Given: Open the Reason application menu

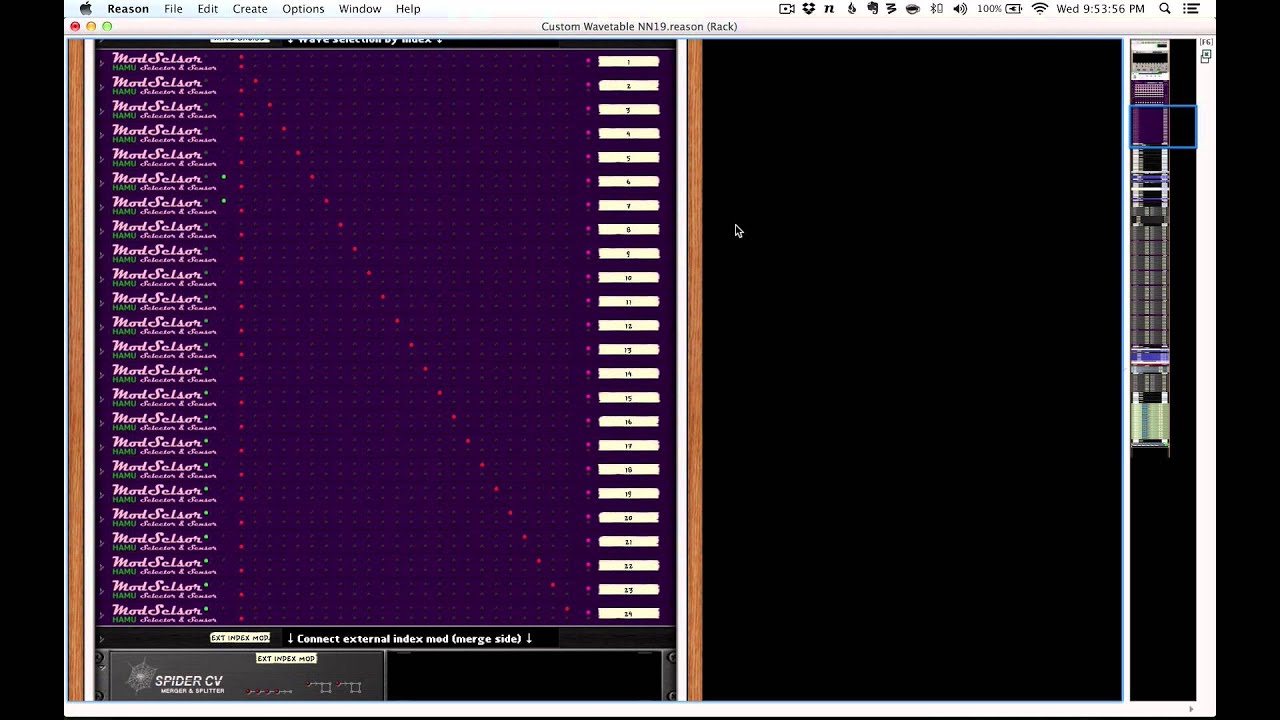Looking at the screenshot, I should point(128,8).
